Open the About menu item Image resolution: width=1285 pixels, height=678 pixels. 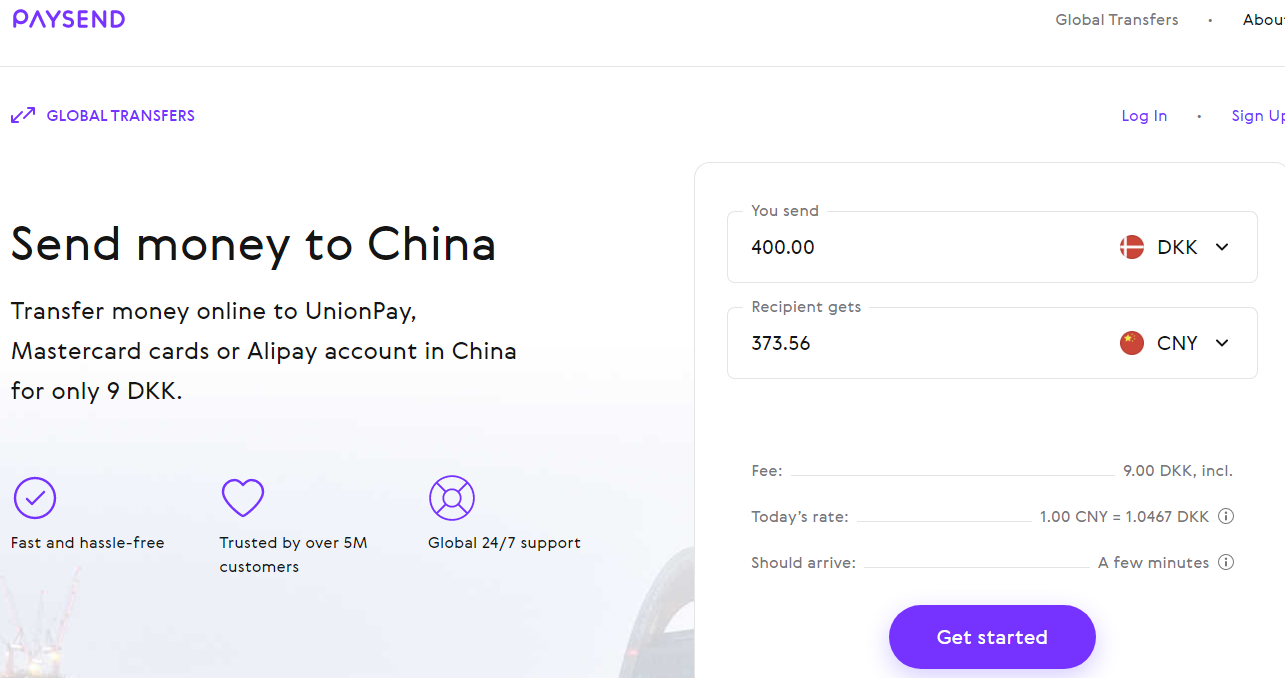[x=1263, y=20]
